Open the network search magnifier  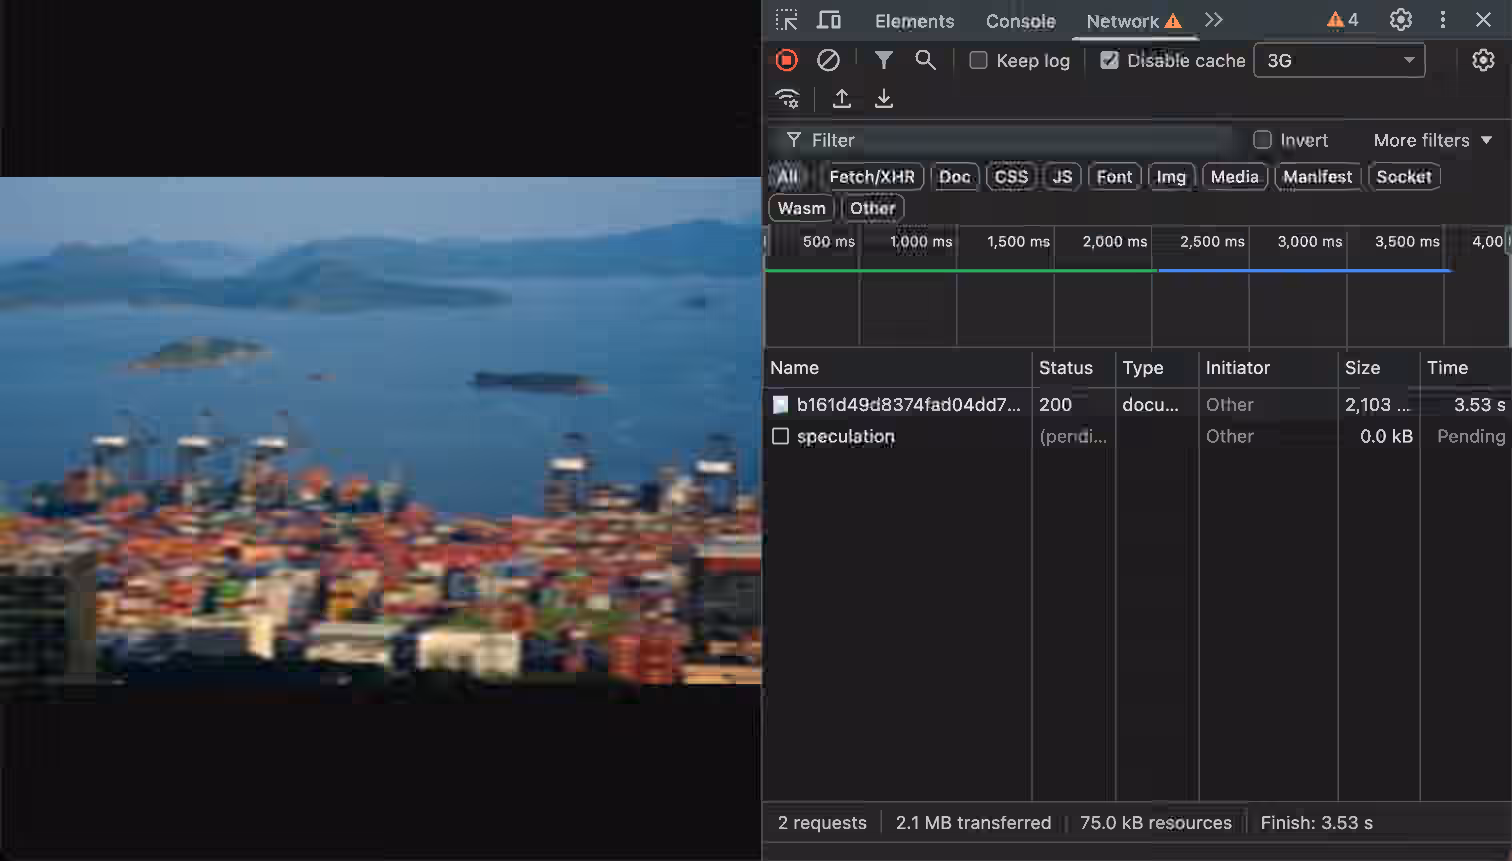(926, 60)
